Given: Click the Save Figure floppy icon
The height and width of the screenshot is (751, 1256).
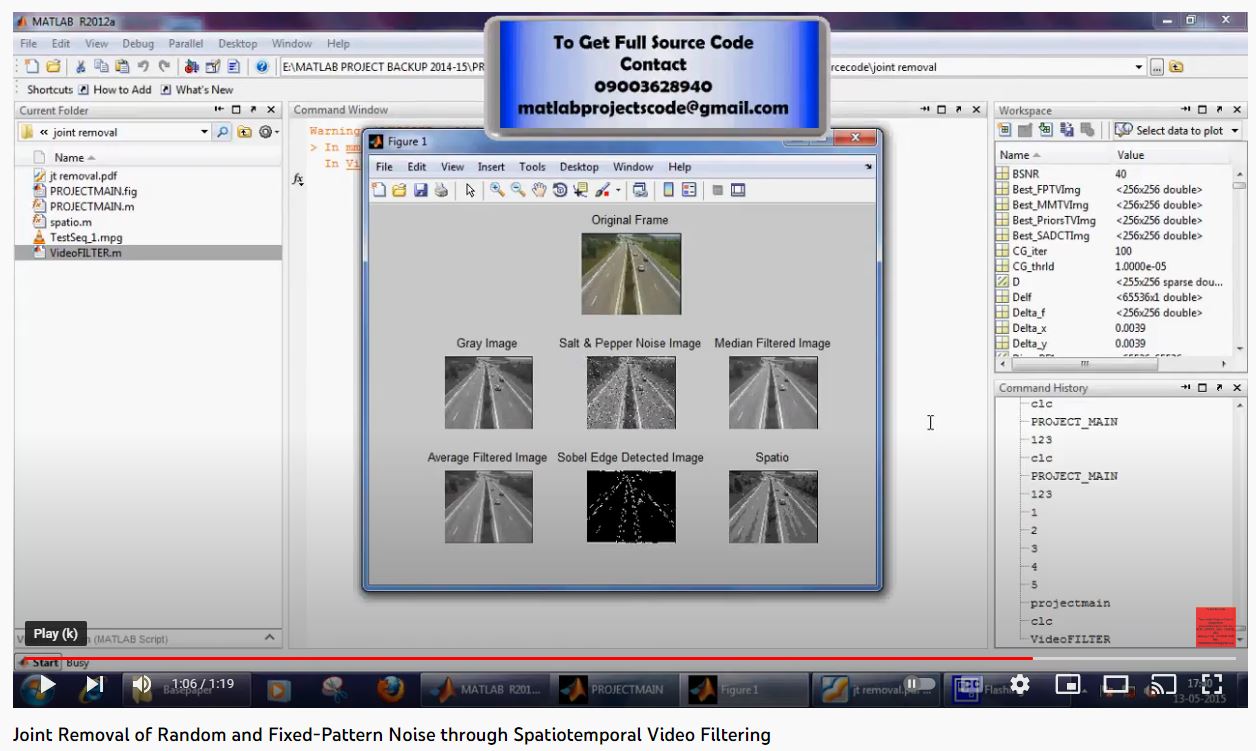Looking at the screenshot, I should [x=421, y=190].
